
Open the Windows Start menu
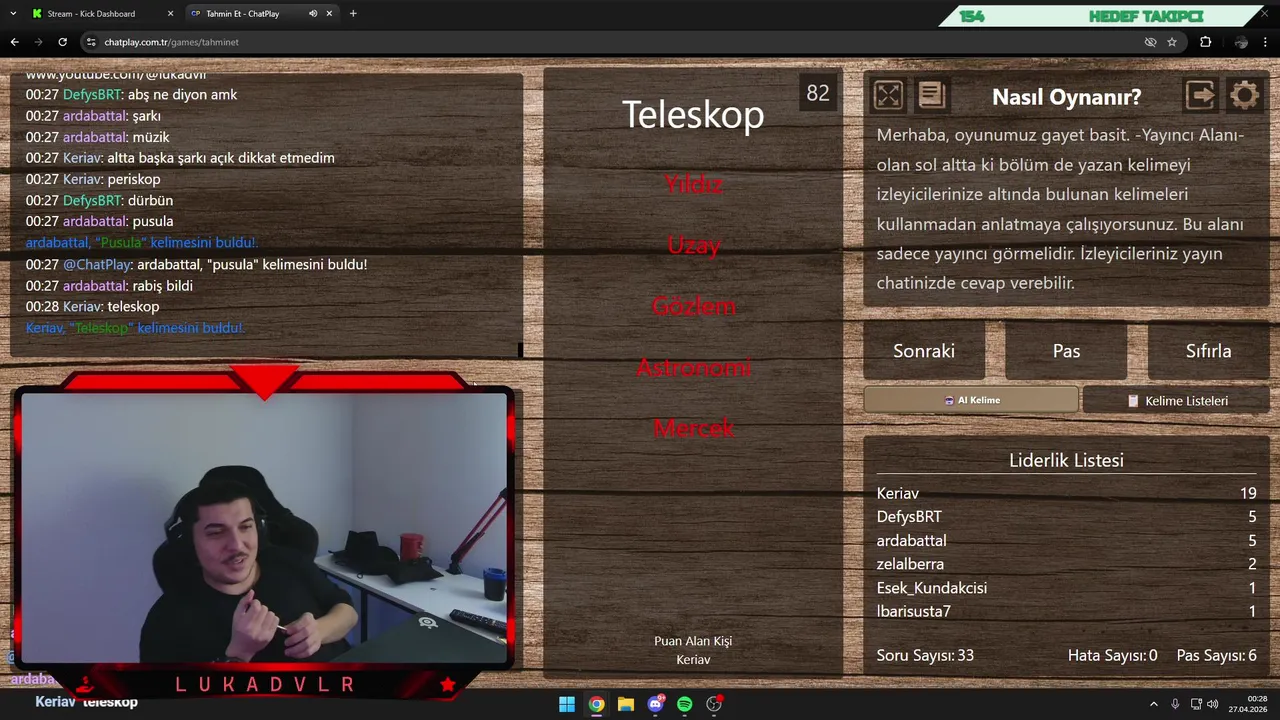click(x=567, y=704)
